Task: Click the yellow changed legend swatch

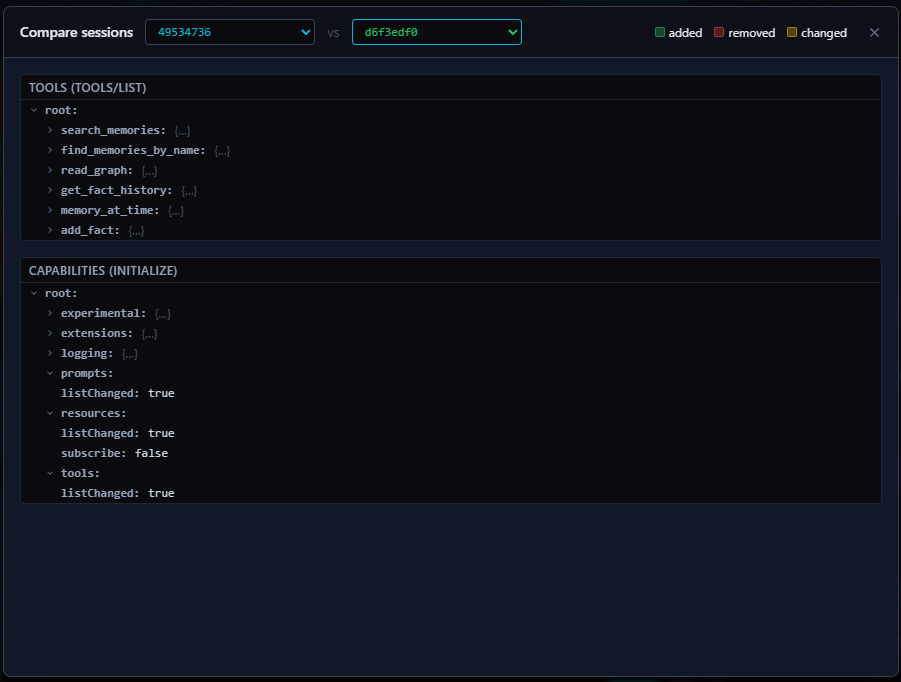Action: pos(792,32)
